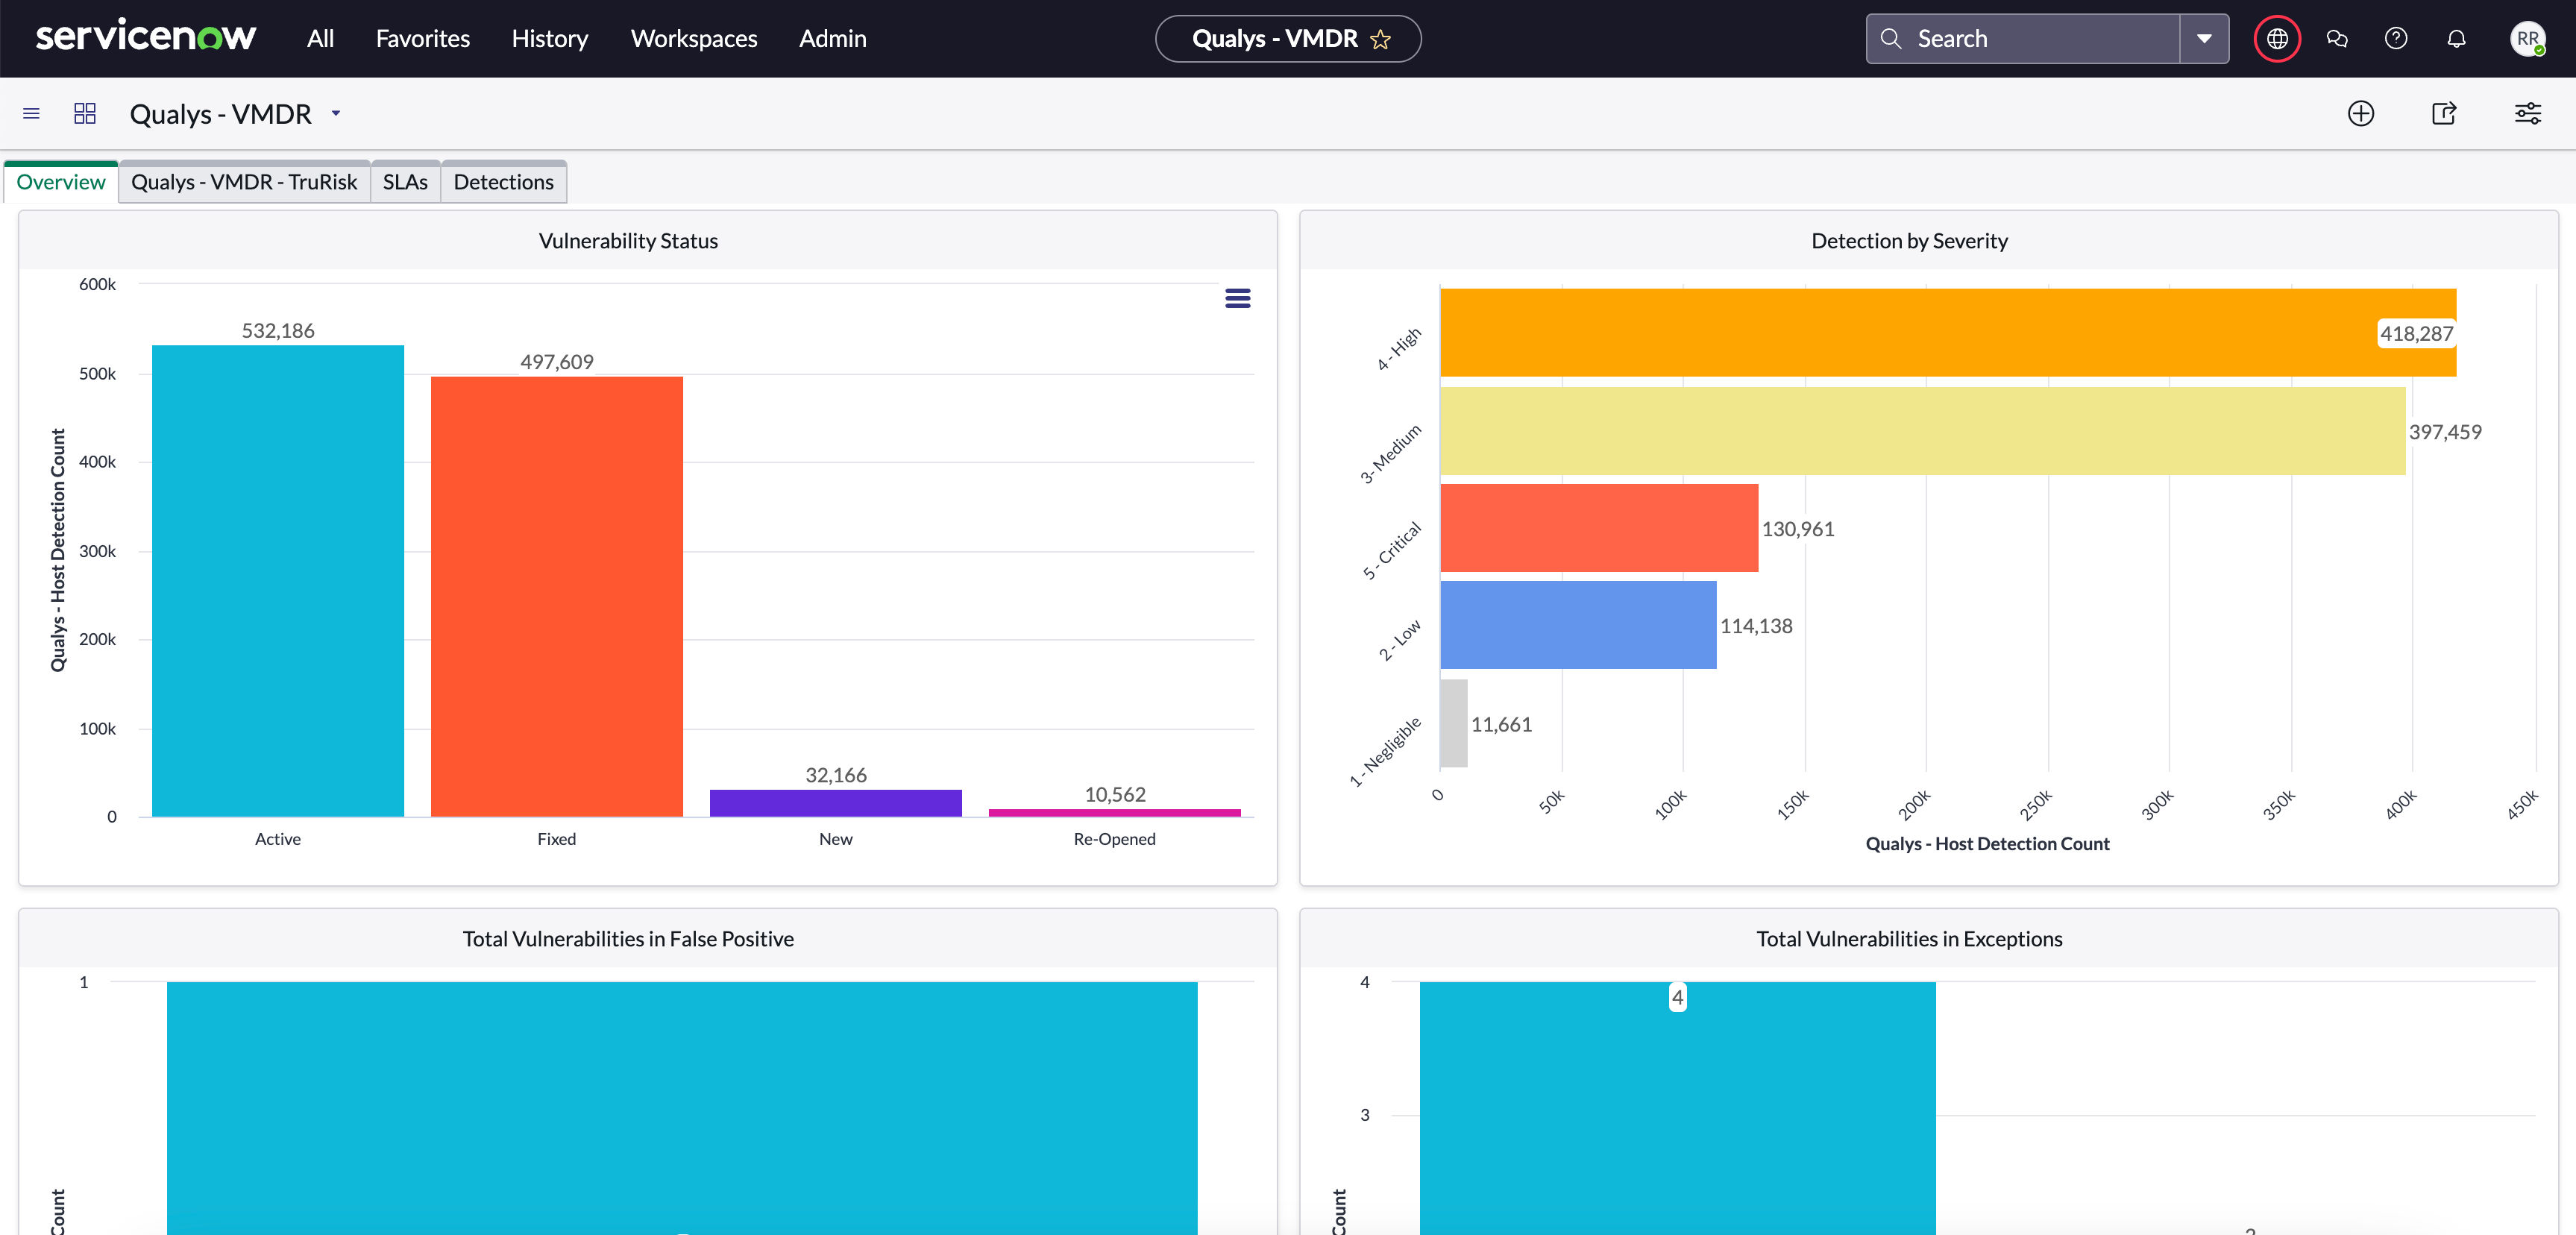Click the 418,287 data label
This screenshot has height=1235, width=2576.
click(x=2416, y=333)
